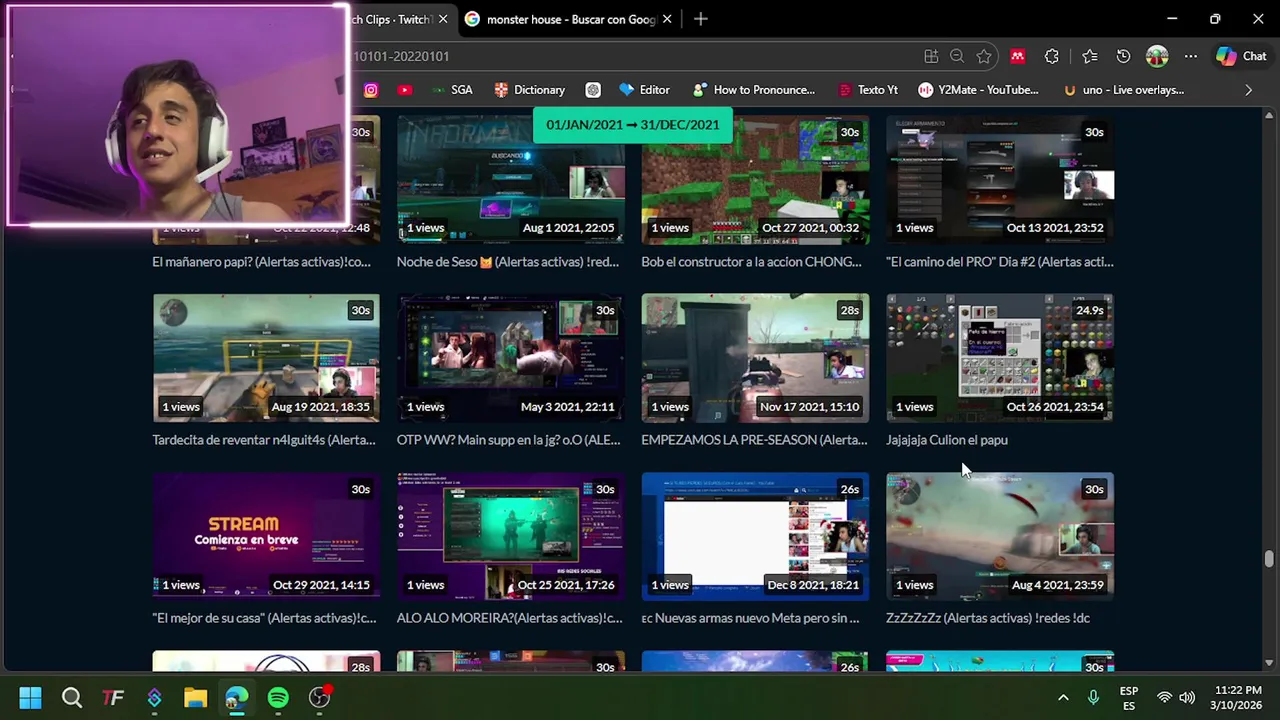Open the favorites list icon
Screen dimensions: 1280x720
(x=1090, y=57)
